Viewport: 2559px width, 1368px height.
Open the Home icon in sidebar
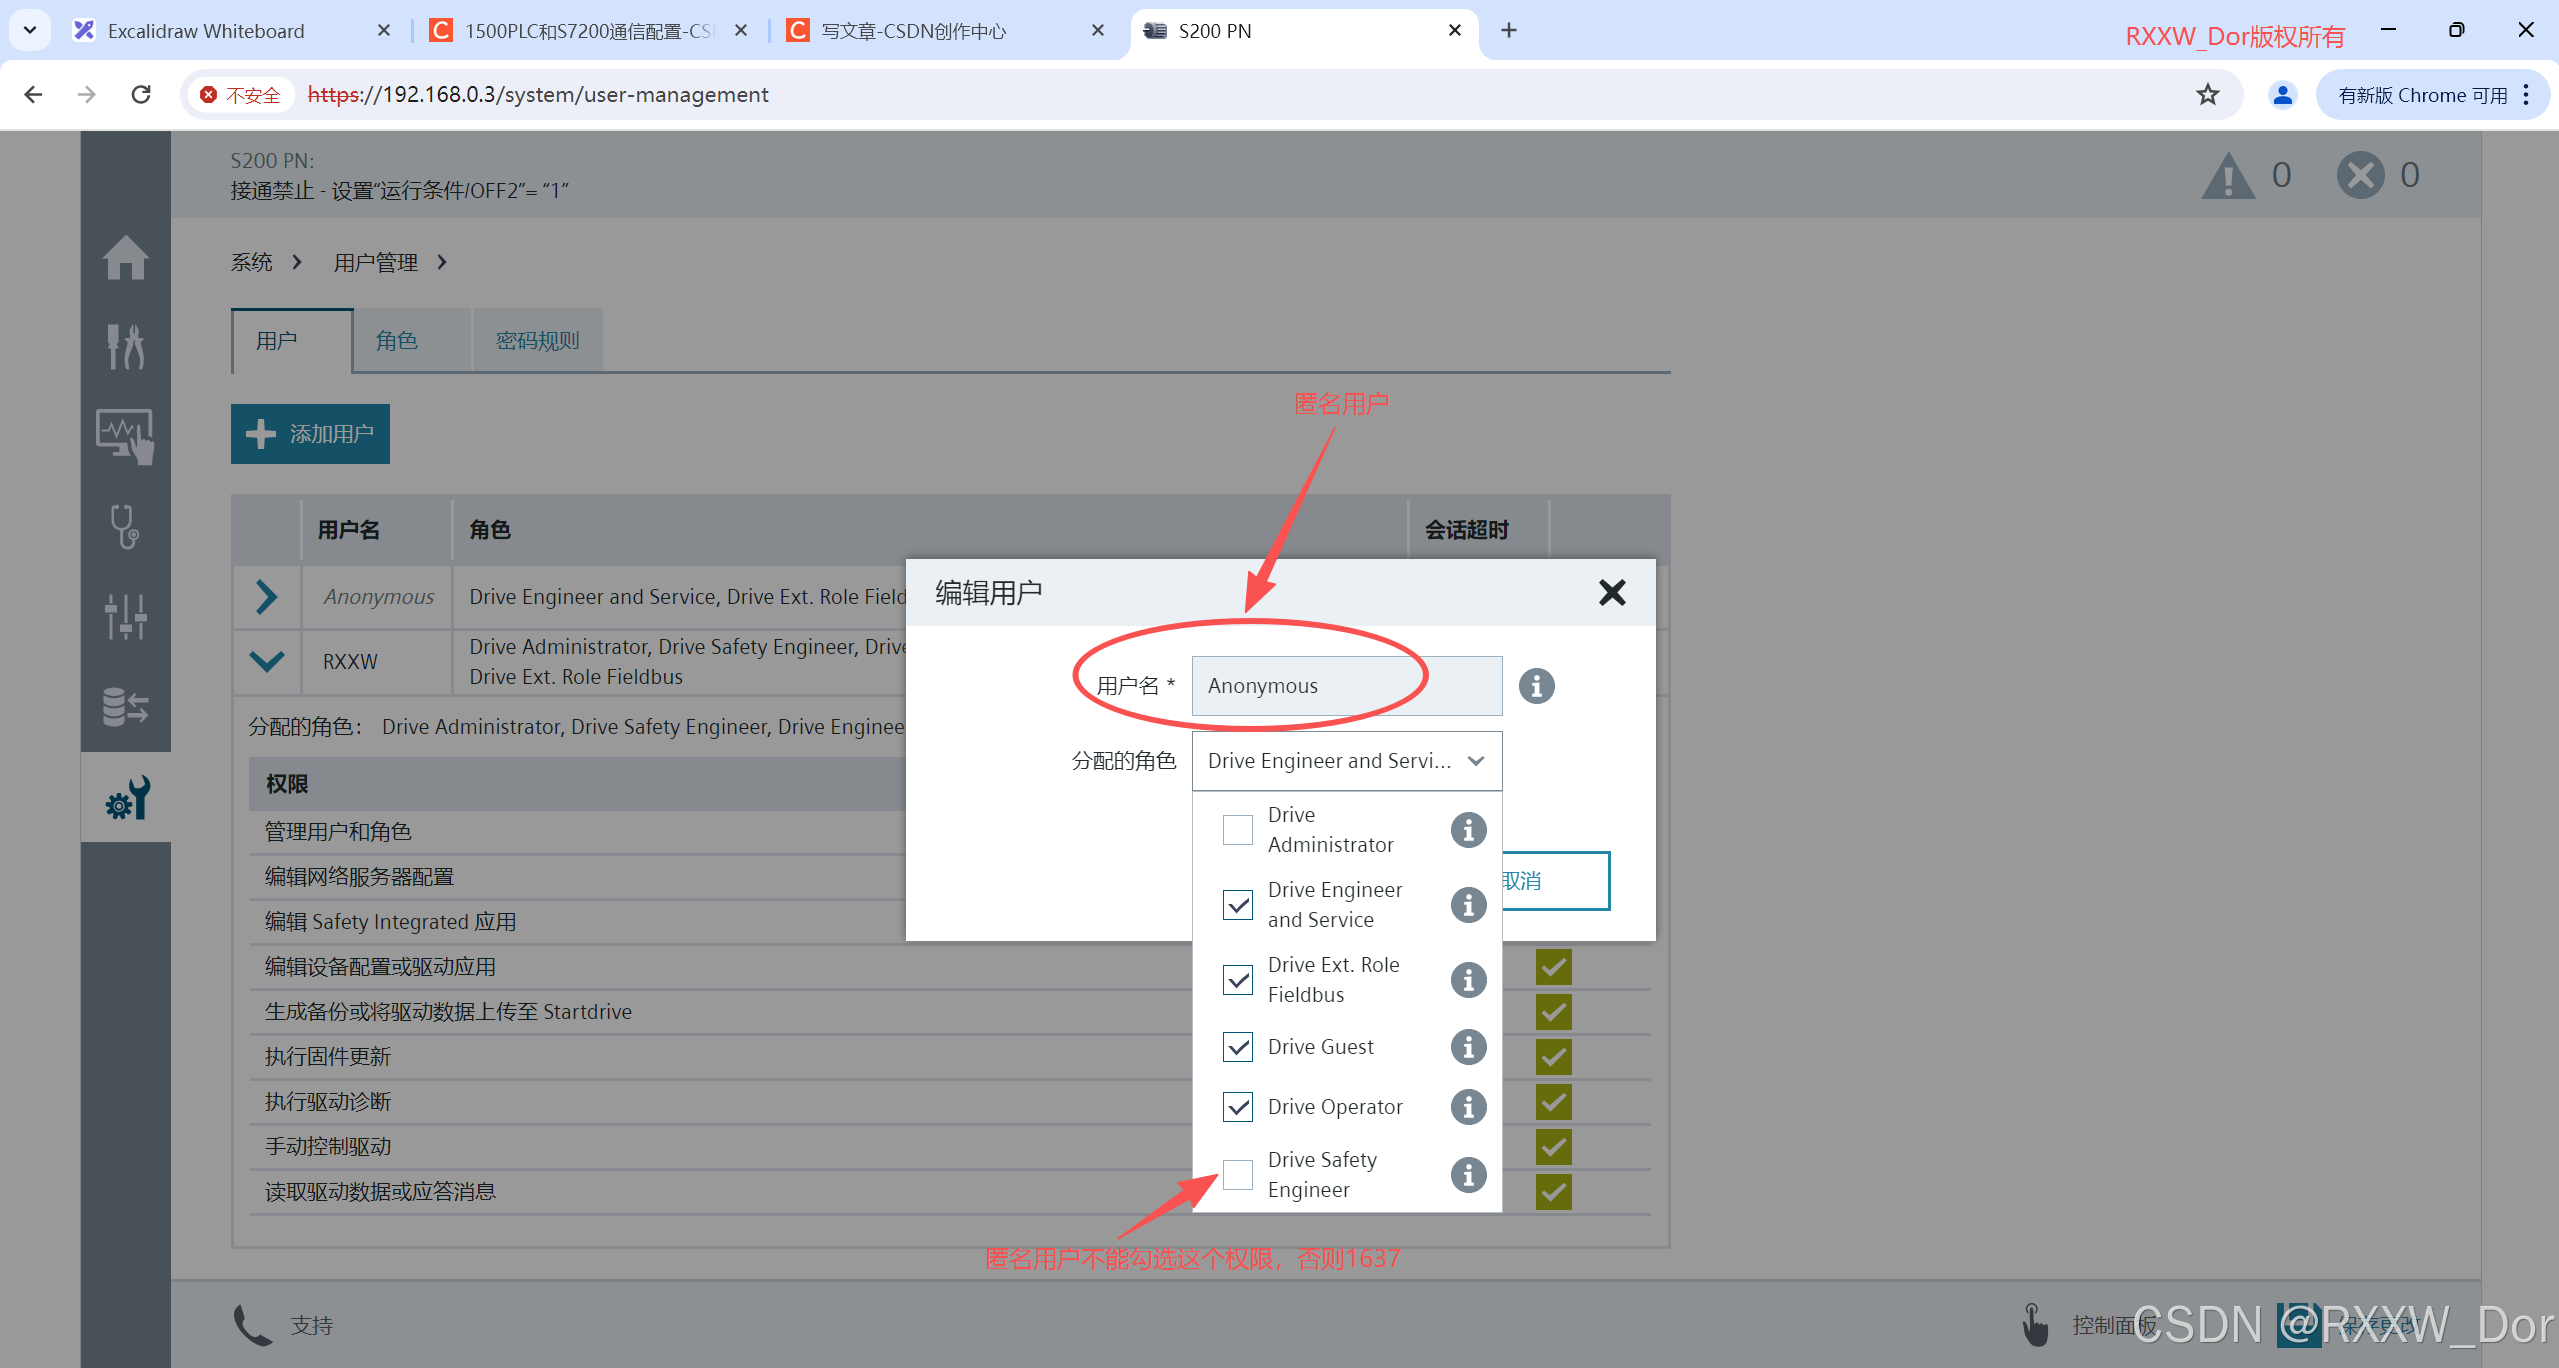click(126, 258)
